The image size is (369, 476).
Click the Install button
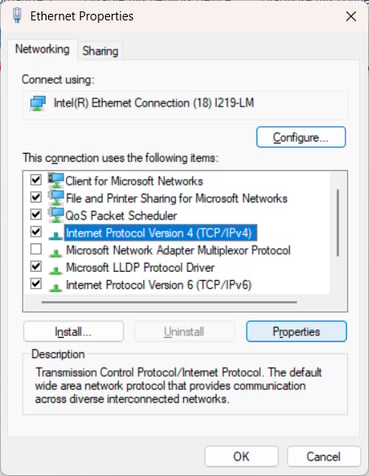[73, 332]
